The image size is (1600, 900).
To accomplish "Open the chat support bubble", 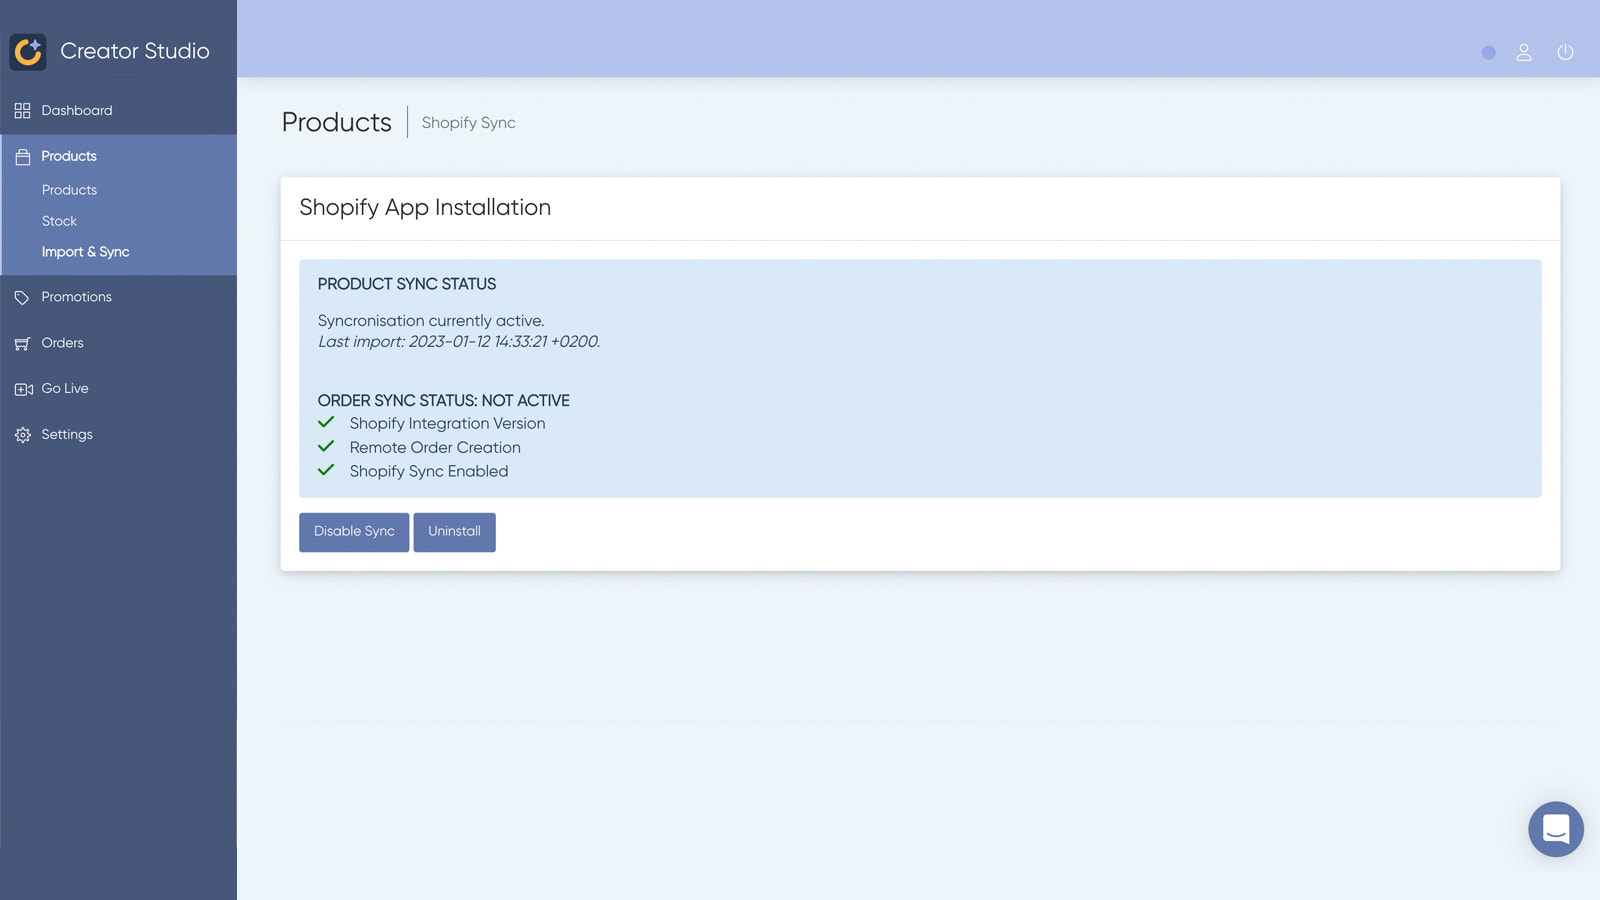I will (x=1555, y=829).
